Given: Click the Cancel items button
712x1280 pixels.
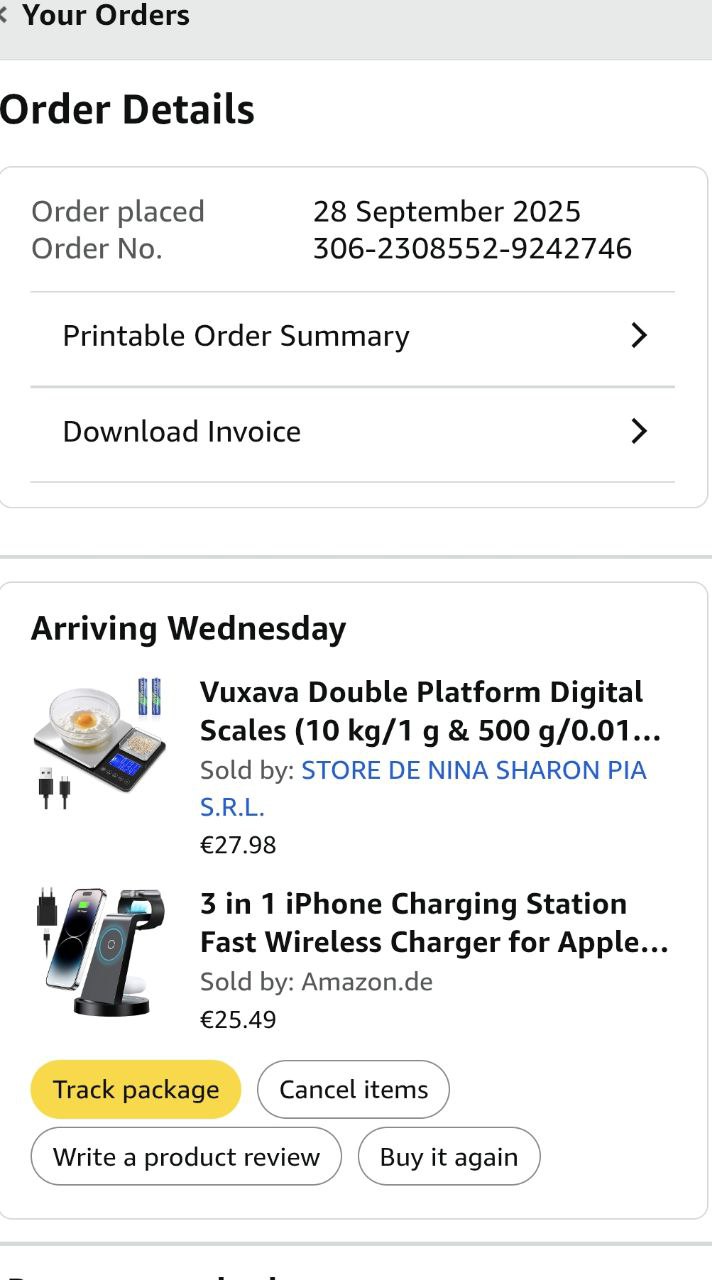Looking at the screenshot, I should click(x=353, y=1090).
